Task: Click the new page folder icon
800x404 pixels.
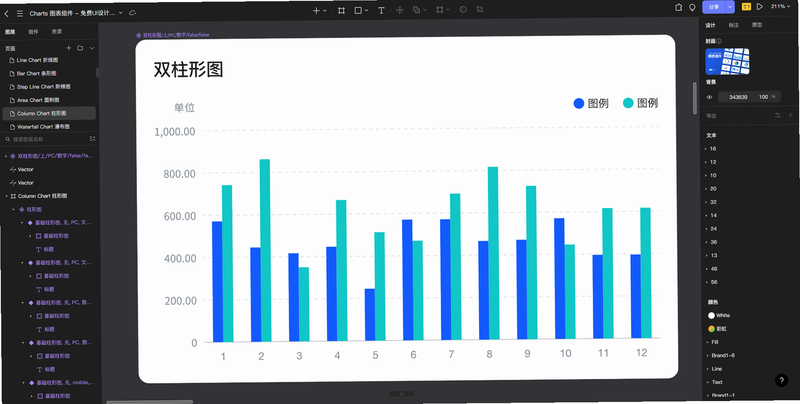Action: pyautogui.click(x=80, y=48)
